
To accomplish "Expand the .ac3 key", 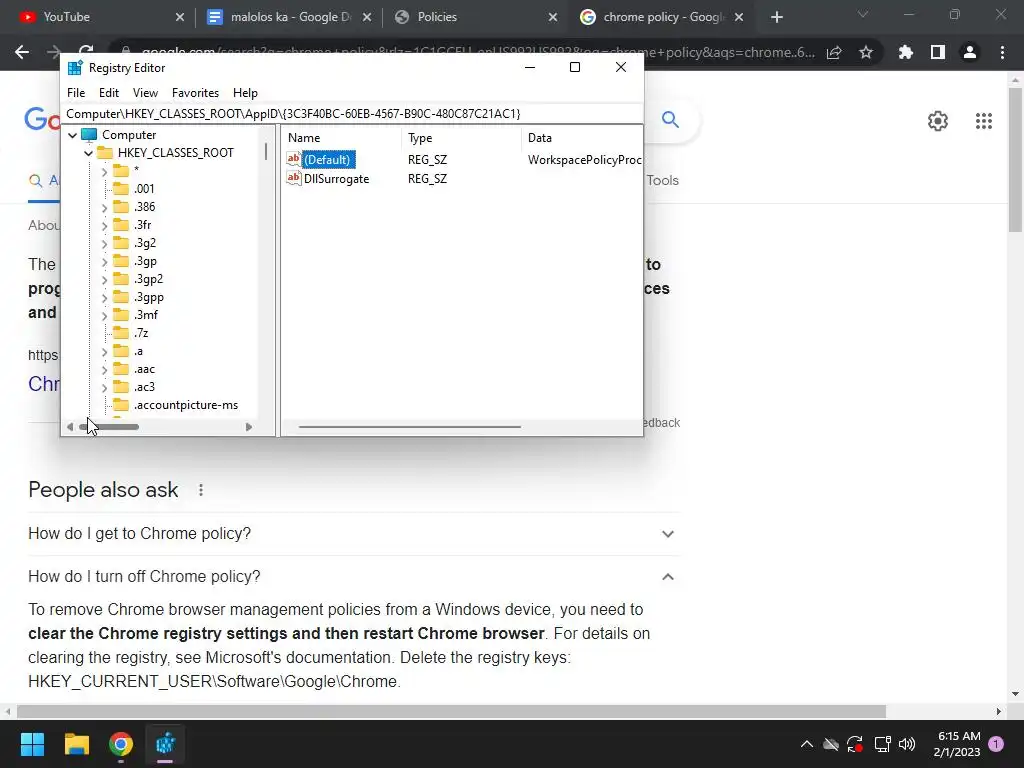I will (104, 388).
